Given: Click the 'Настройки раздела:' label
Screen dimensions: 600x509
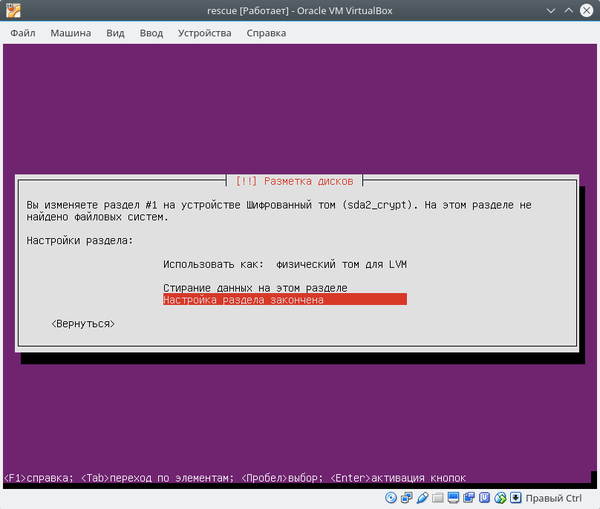Looking at the screenshot, I should [x=80, y=241].
